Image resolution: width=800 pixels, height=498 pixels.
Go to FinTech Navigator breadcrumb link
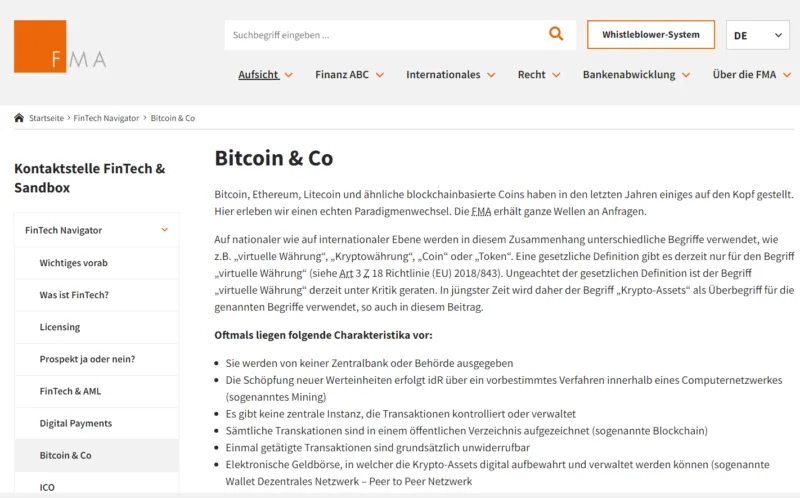click(106, 118)
